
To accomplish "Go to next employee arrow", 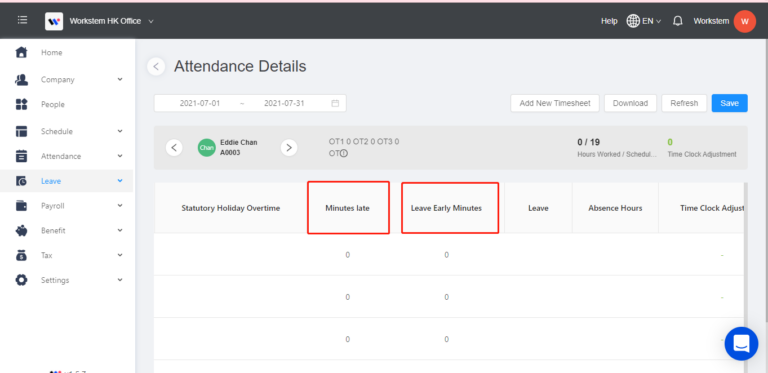I will point(289,147).
